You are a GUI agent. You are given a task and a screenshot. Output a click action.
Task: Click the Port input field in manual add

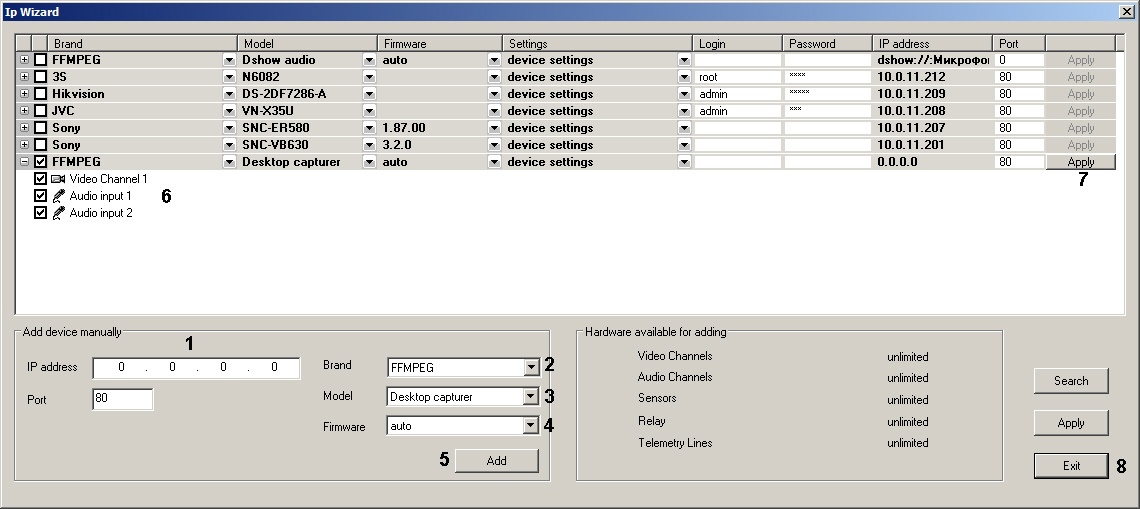point(122,400)
